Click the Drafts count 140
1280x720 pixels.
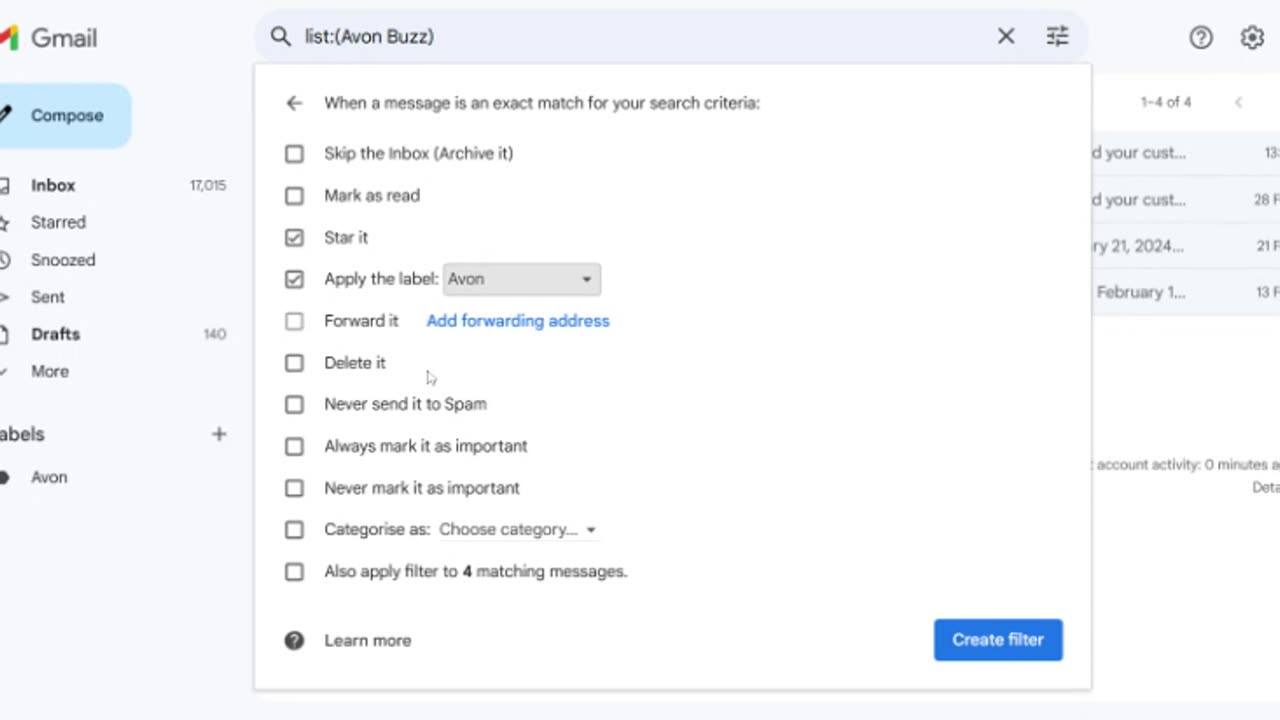click(x=215, y=335)
